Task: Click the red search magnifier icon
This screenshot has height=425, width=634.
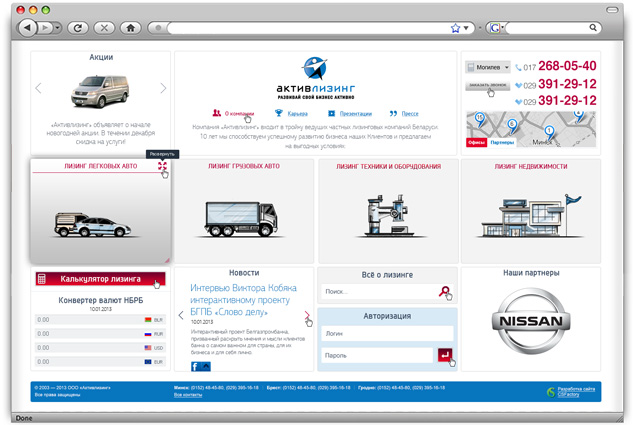Action: tap(444, 291)
